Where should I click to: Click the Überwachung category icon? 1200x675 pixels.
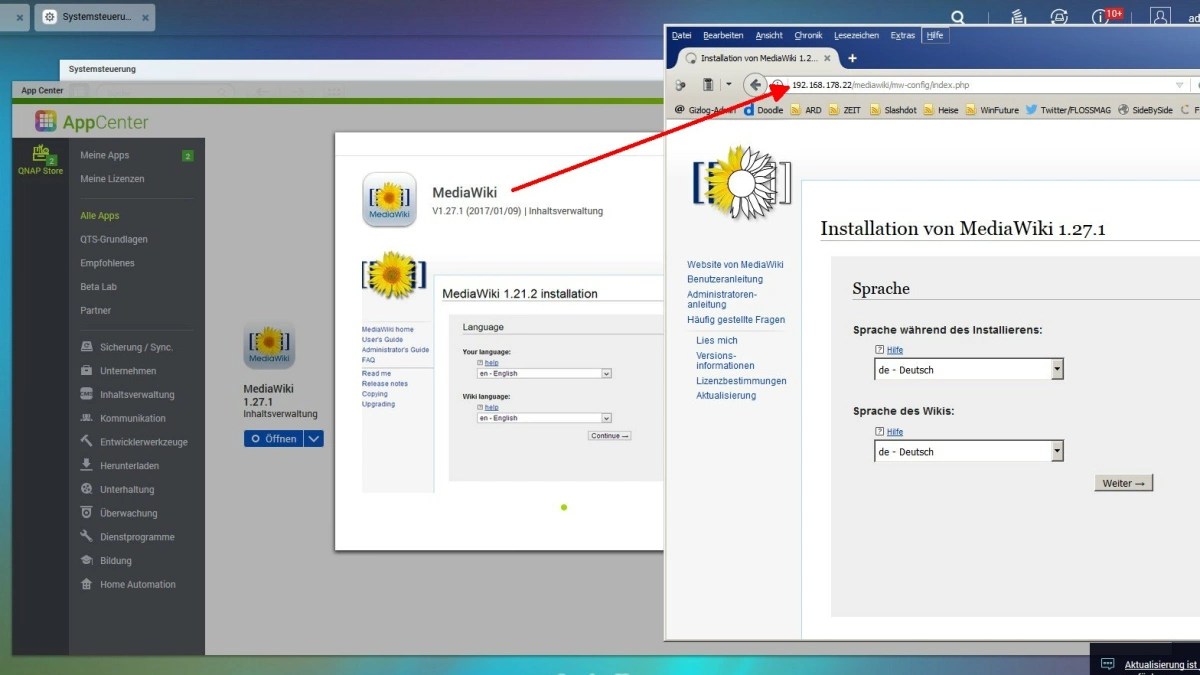point(87,513)
